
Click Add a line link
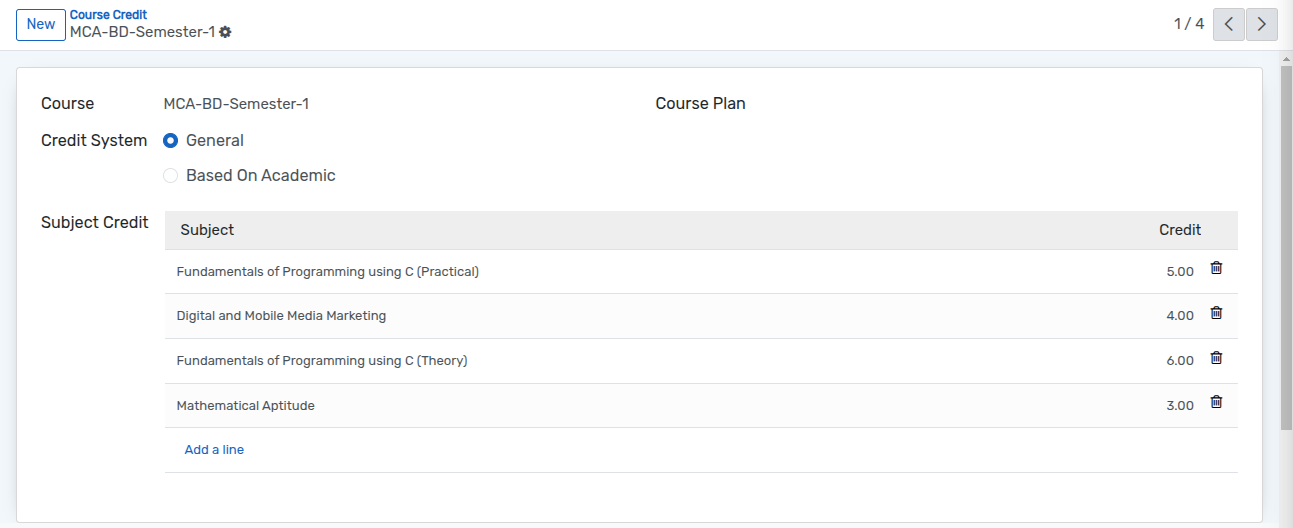coord(214,450)
